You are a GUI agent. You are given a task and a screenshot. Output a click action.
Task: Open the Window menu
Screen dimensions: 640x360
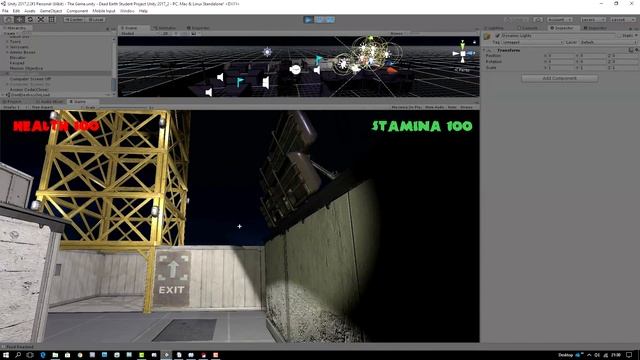(127, 11)
